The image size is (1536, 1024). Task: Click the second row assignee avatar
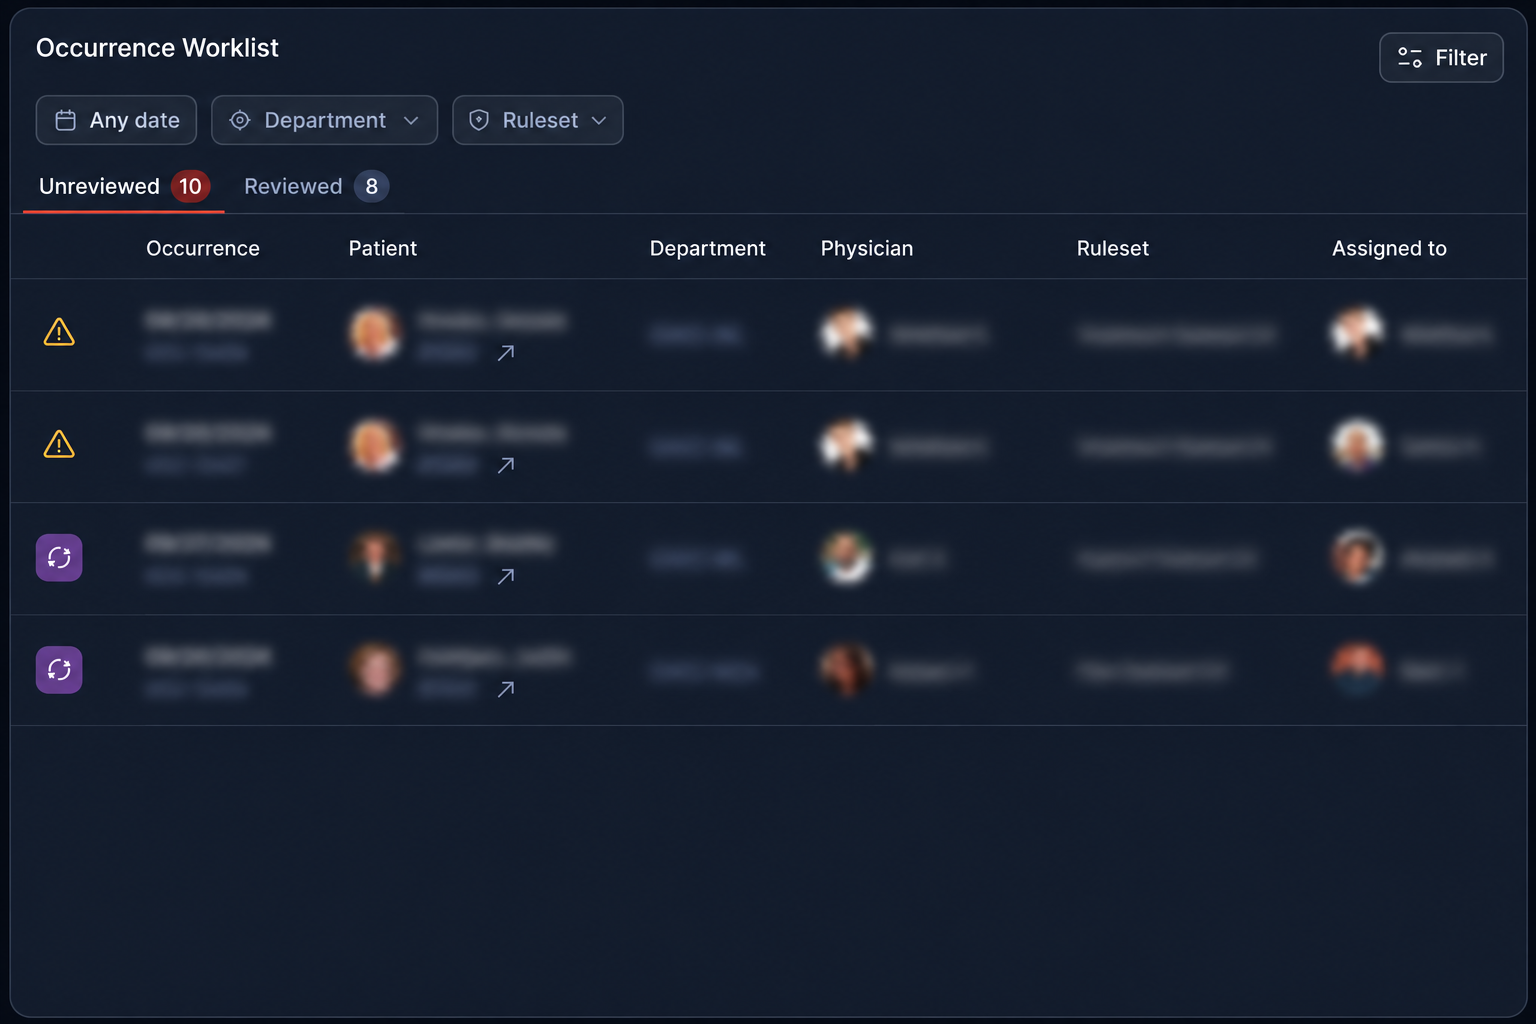tap(1358, 446)
